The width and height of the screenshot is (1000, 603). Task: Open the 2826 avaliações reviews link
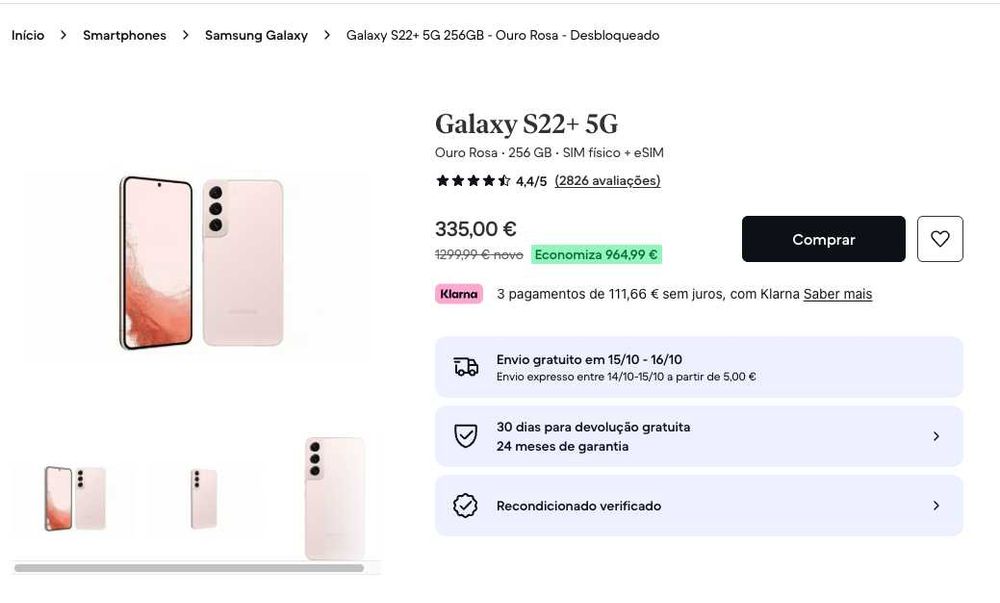point(607,181)
